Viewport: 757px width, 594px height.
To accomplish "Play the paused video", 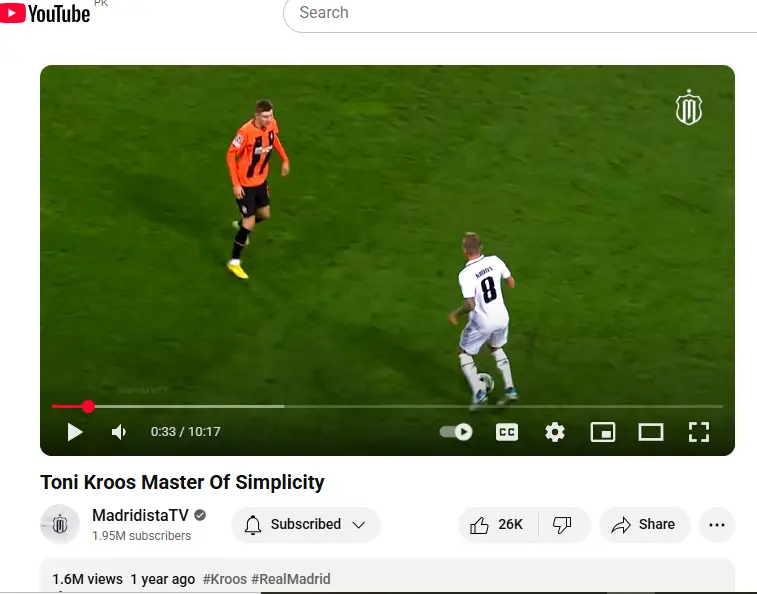I will [x=75, y=432].
